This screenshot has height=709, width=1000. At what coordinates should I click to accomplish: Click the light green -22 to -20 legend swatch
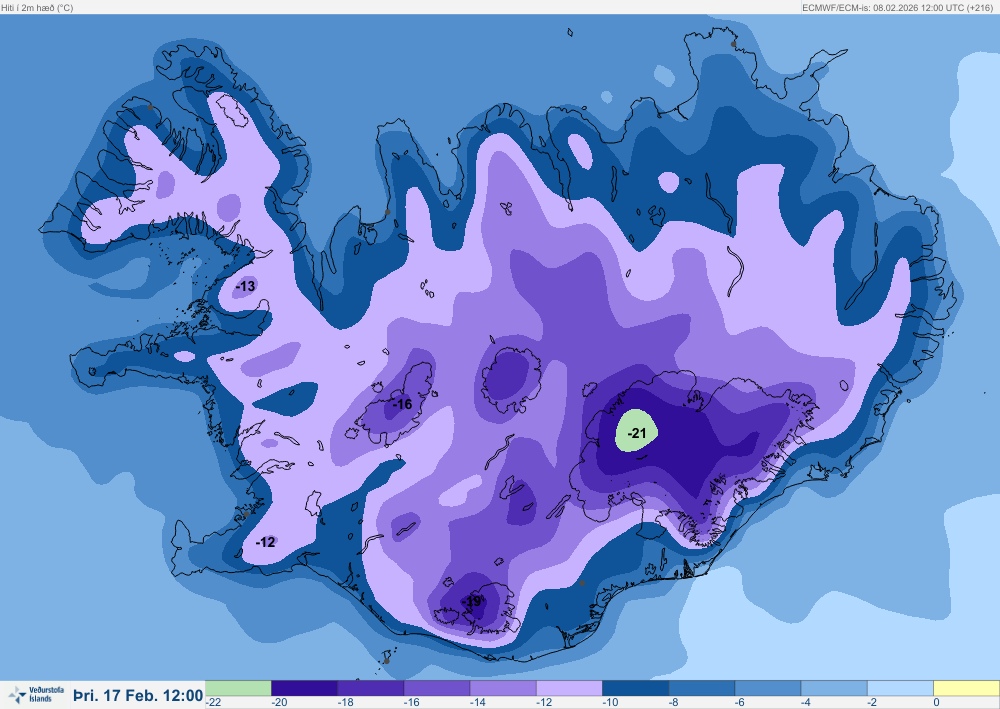point(238,688)
